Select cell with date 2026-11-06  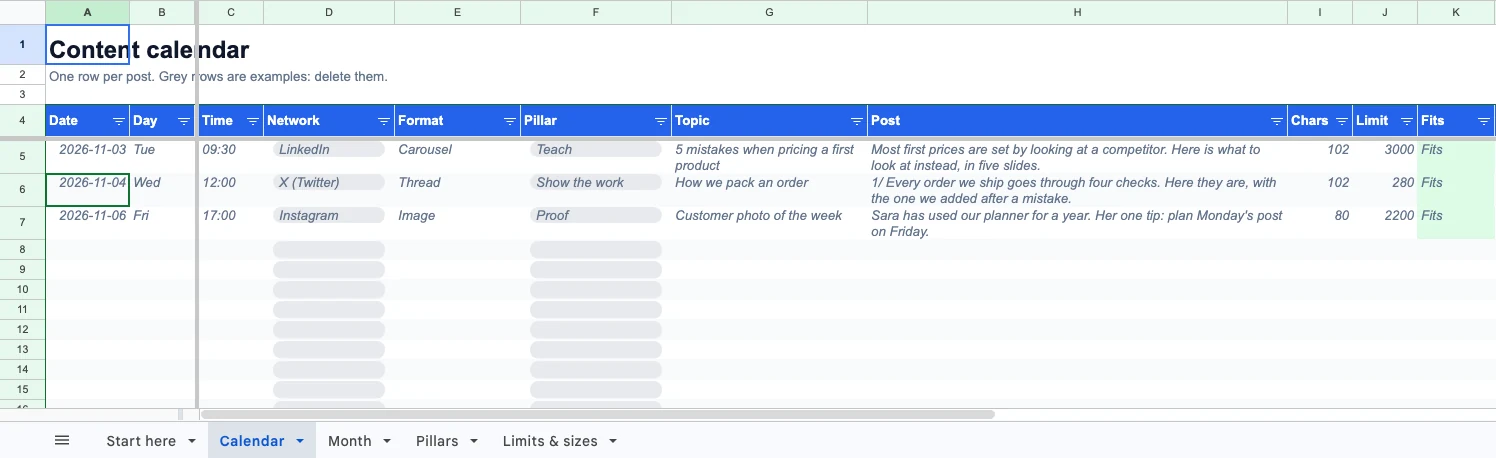pyautogui.click(x=88, y=222)
